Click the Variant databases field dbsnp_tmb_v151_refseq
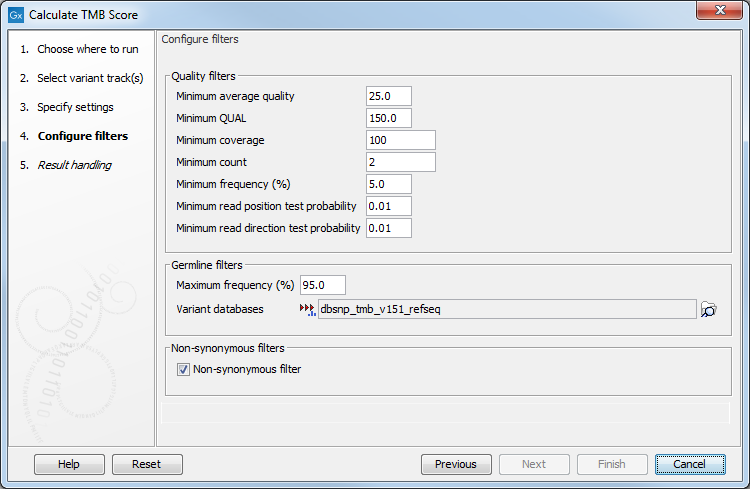Image resolution: width=750 pixels, height=489 pixels. point(507,309)
